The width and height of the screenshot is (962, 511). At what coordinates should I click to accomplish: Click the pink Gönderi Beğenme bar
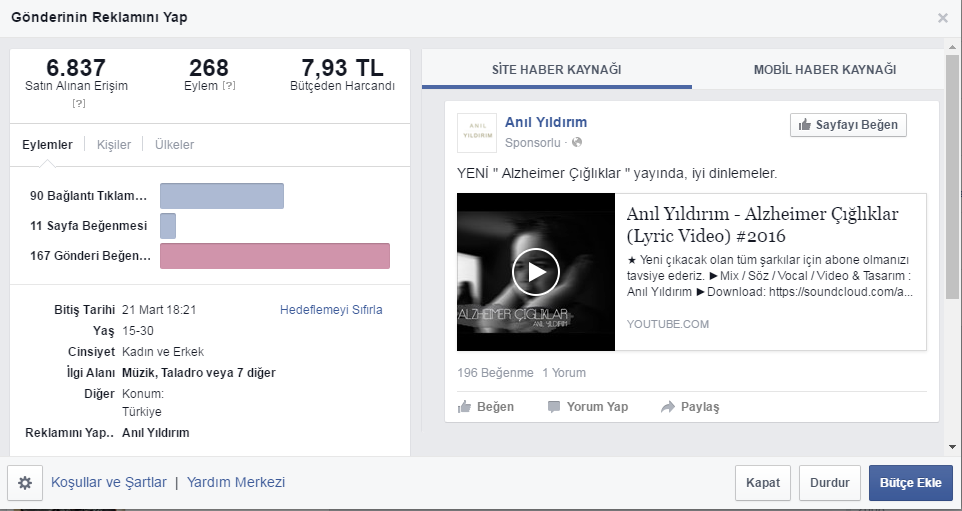(274, 256)
